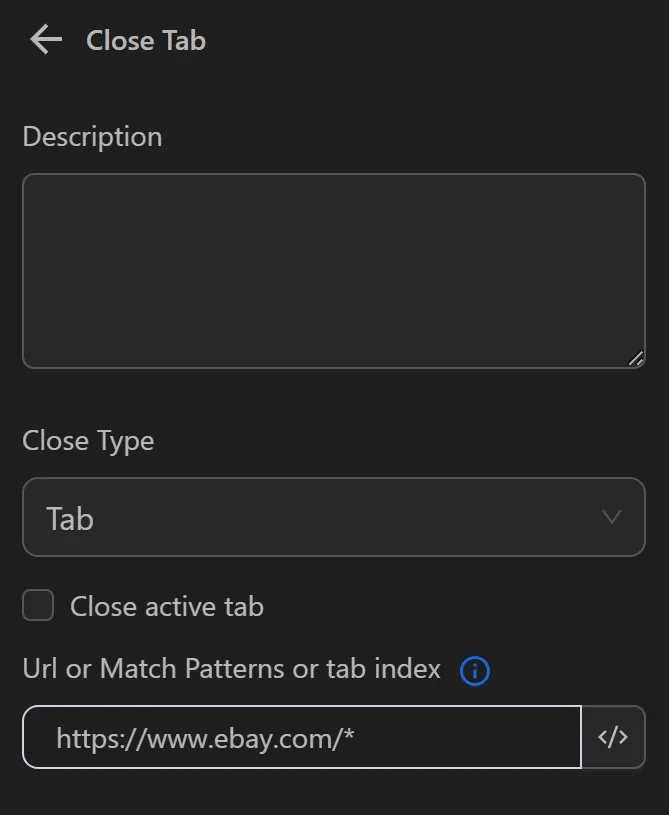Screen dimensions: 669x815
Task: Select the Close Tab header title
Action: click(x=145, y=40)
